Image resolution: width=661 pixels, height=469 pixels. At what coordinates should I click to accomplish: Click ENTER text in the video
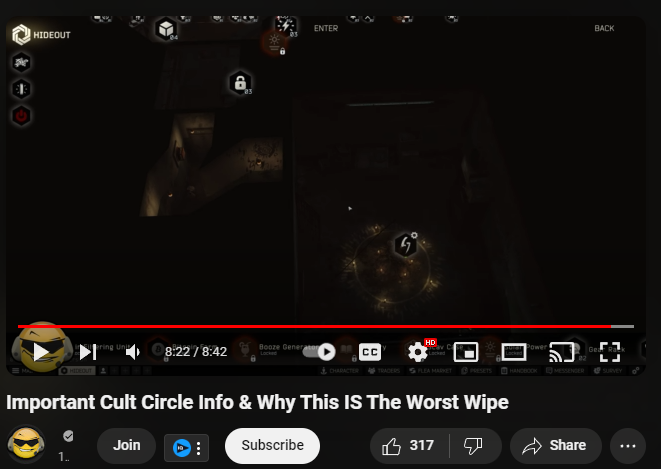(x=326, y=28)
